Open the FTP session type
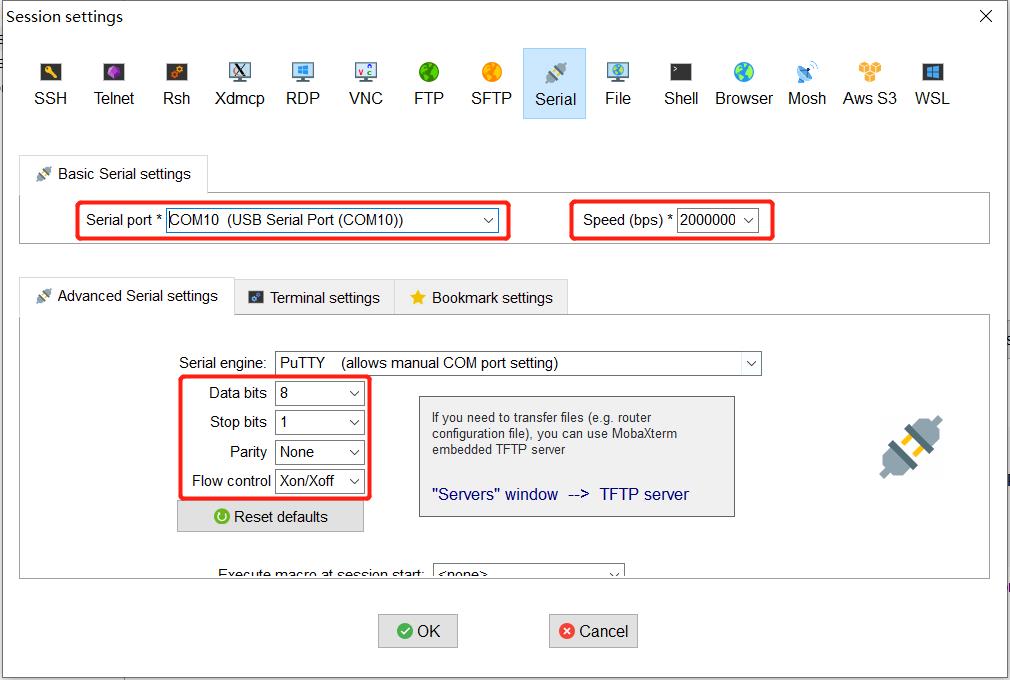The image size is (1010, 680). [428, 83]
